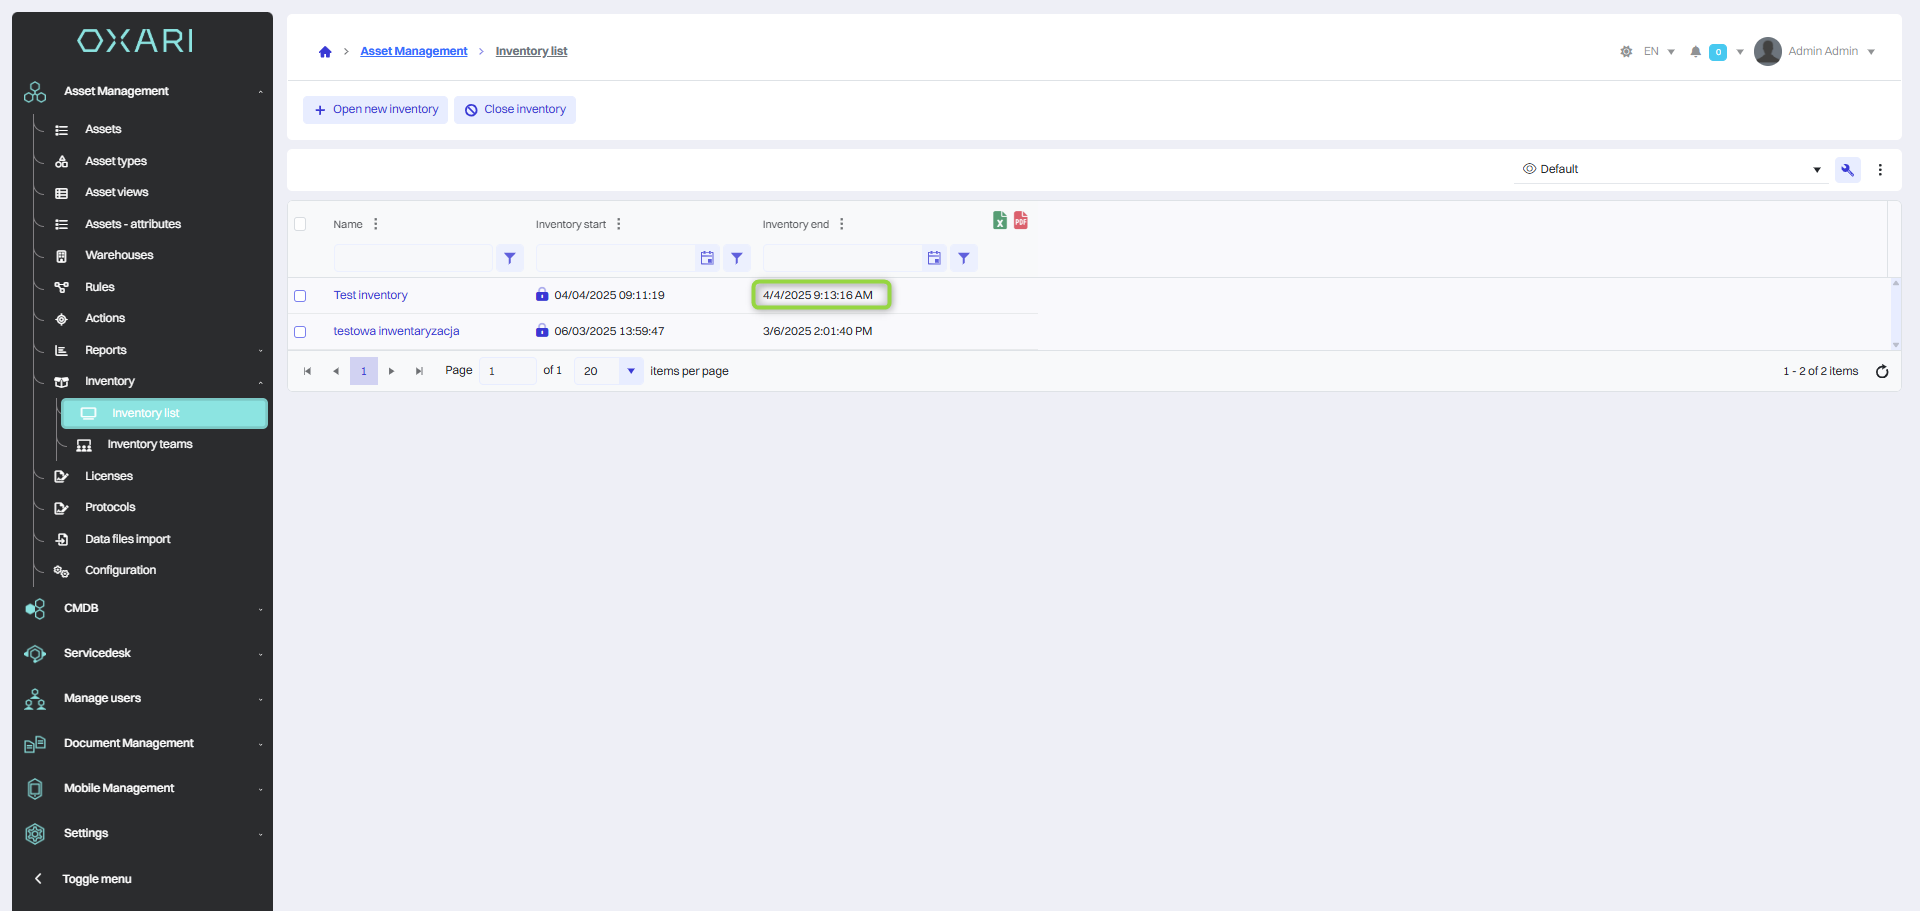Export the list to Excel
The height and width of the screenshot is (911, 1920).
(x=999, y=221)
